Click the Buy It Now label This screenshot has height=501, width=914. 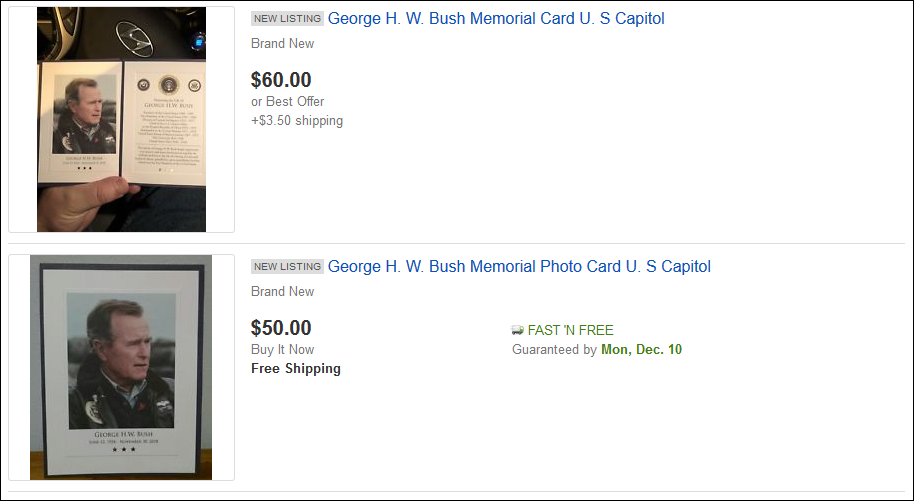[x=282, y=350]
